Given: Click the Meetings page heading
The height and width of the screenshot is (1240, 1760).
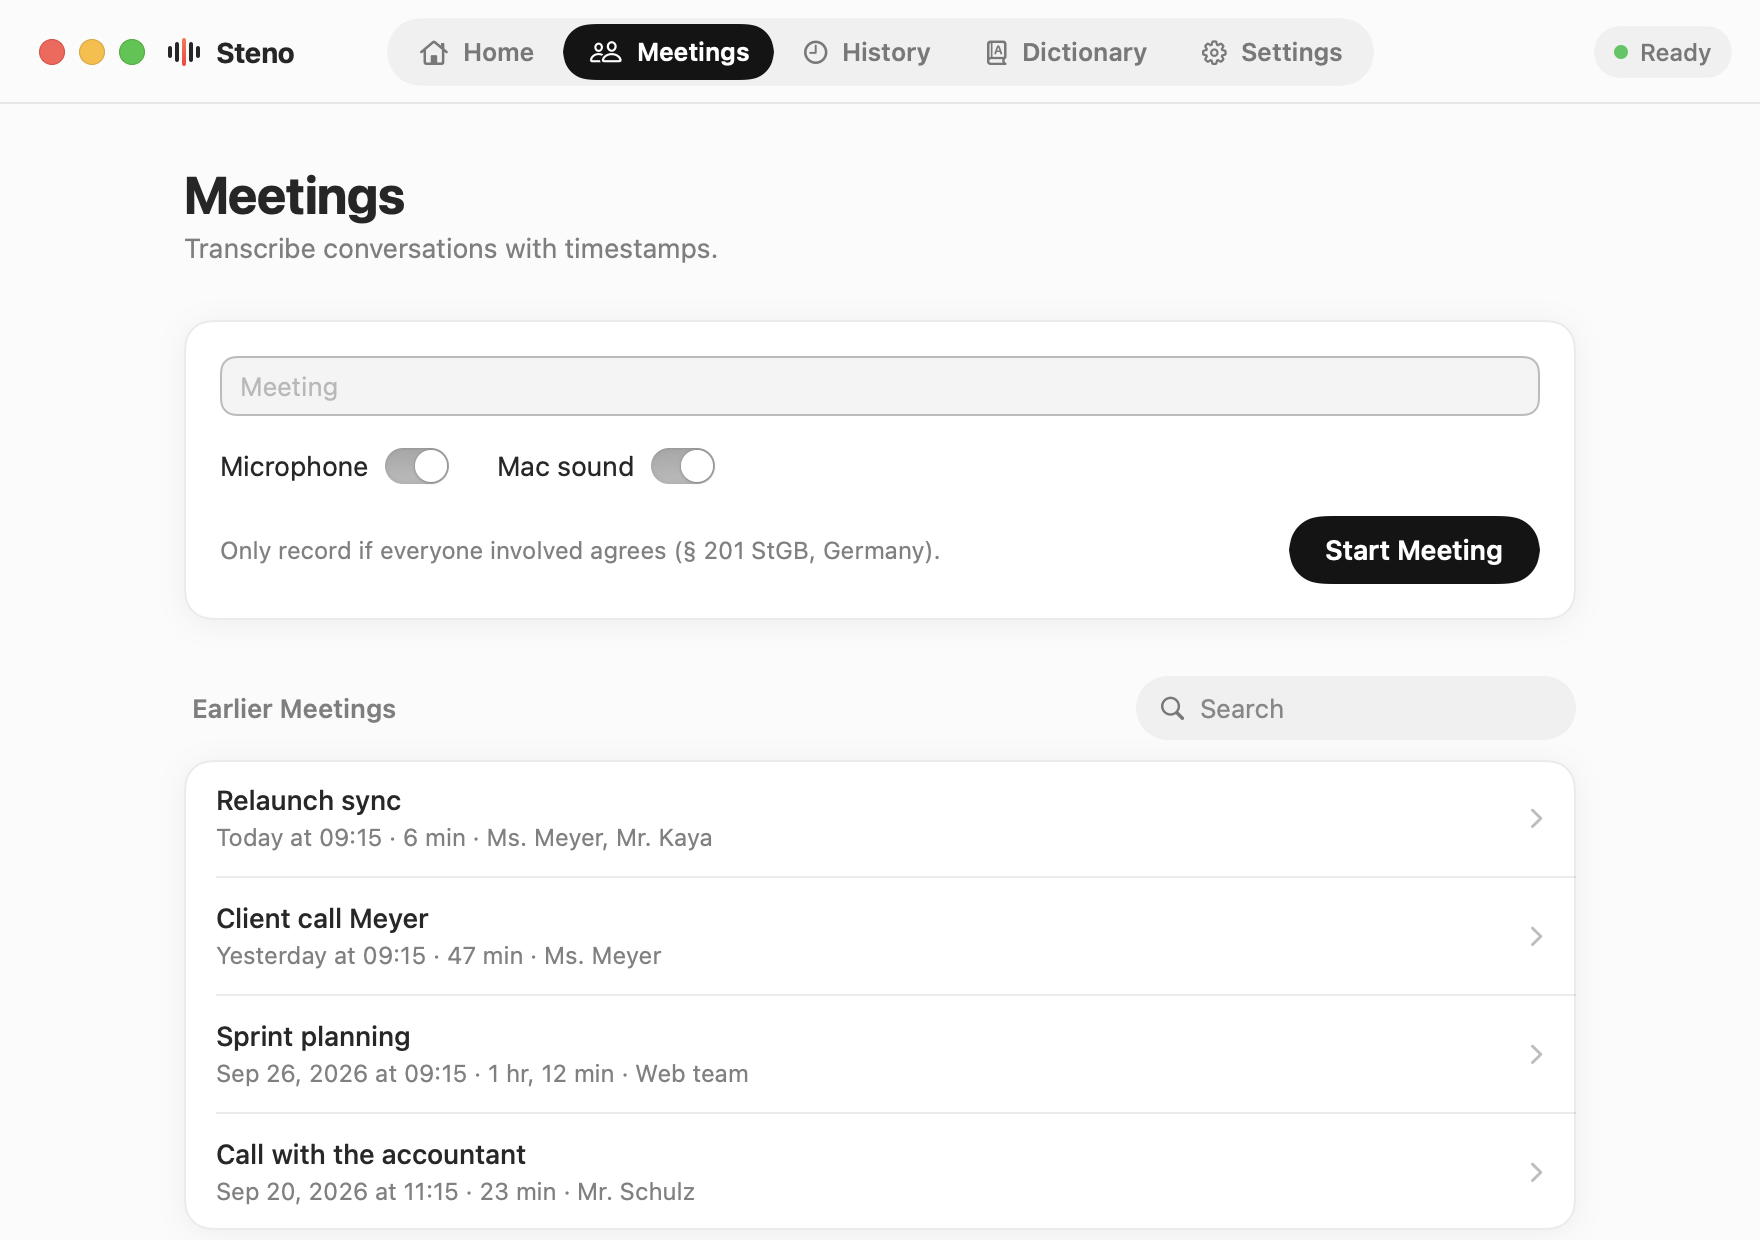Looking at the screenshot, I should tap(295, 196).
